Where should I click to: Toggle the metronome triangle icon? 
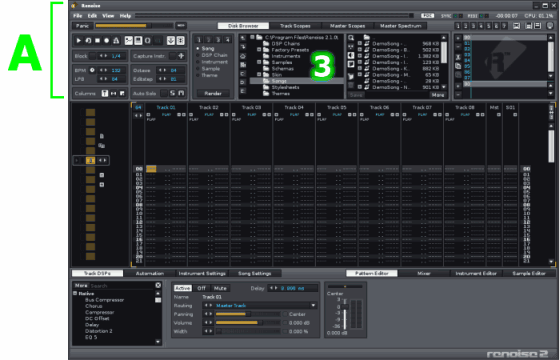116,41
